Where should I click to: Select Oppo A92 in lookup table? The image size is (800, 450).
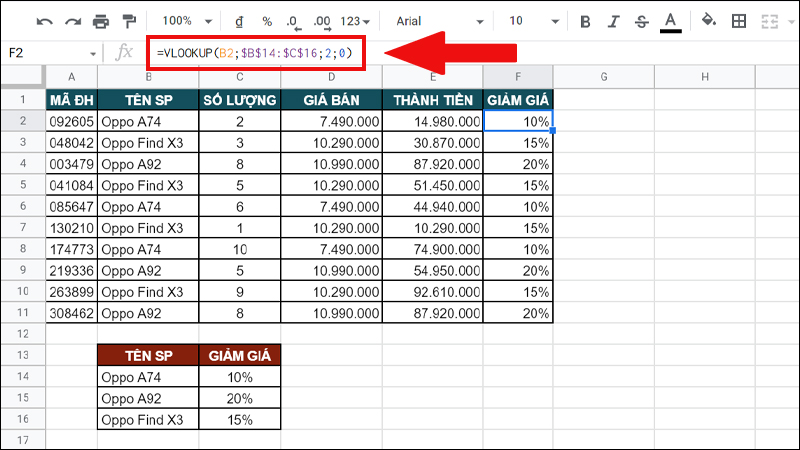148,398
